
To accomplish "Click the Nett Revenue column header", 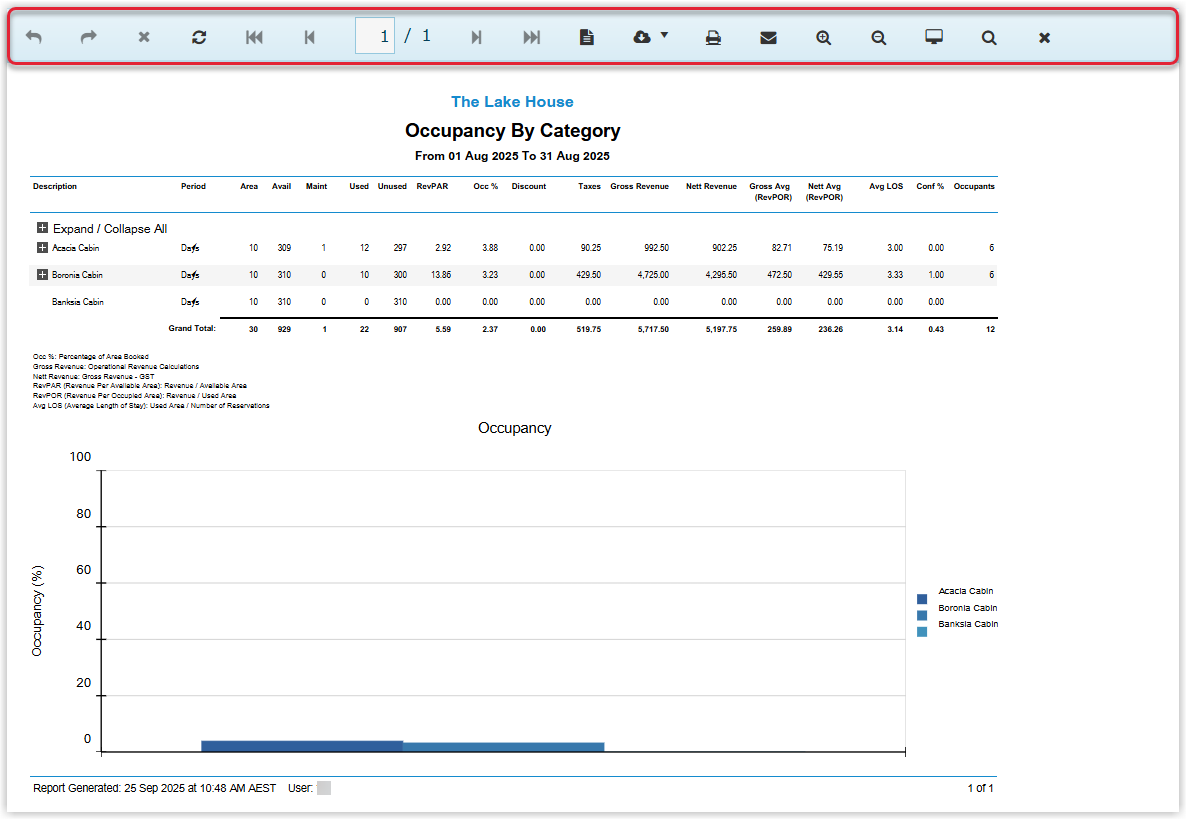I will tap(712, 186).
